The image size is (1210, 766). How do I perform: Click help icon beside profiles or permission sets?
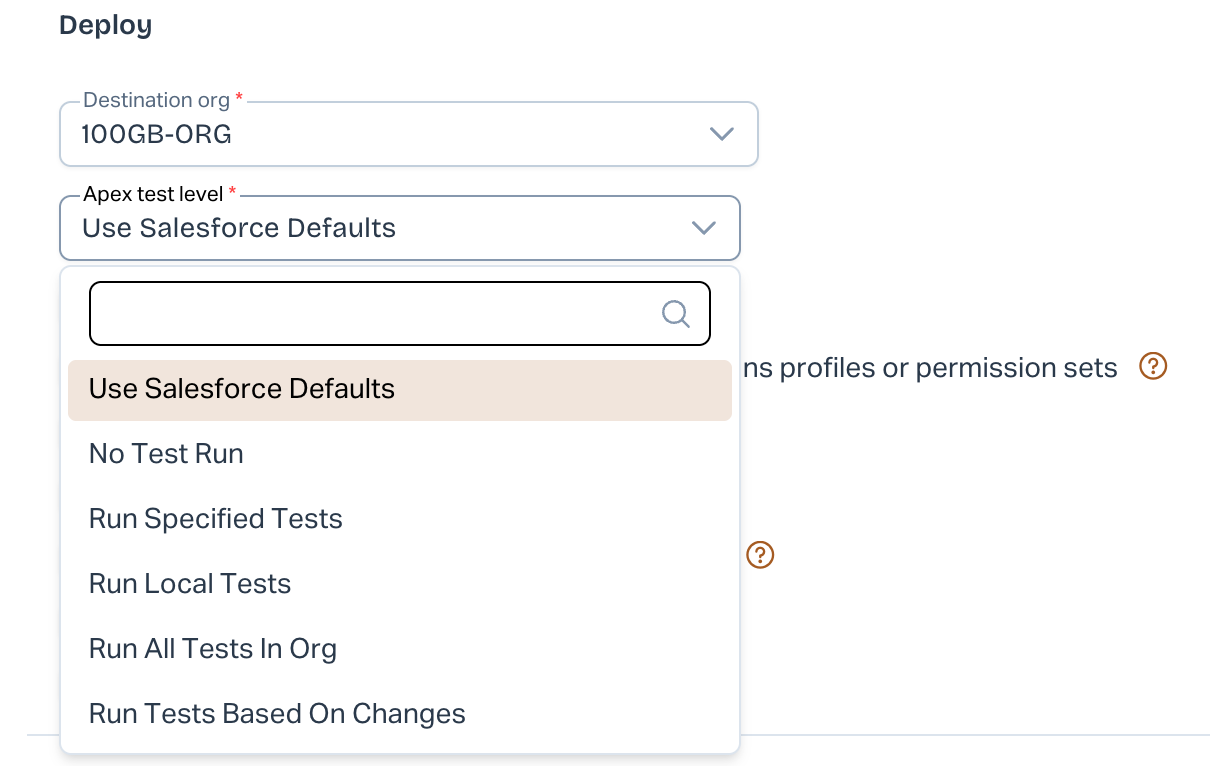pos(1153,367)
